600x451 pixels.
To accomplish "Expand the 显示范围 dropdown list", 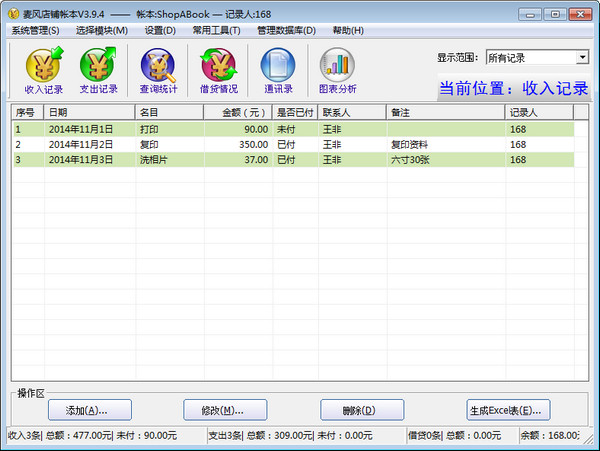I will (x=581, y=58).
